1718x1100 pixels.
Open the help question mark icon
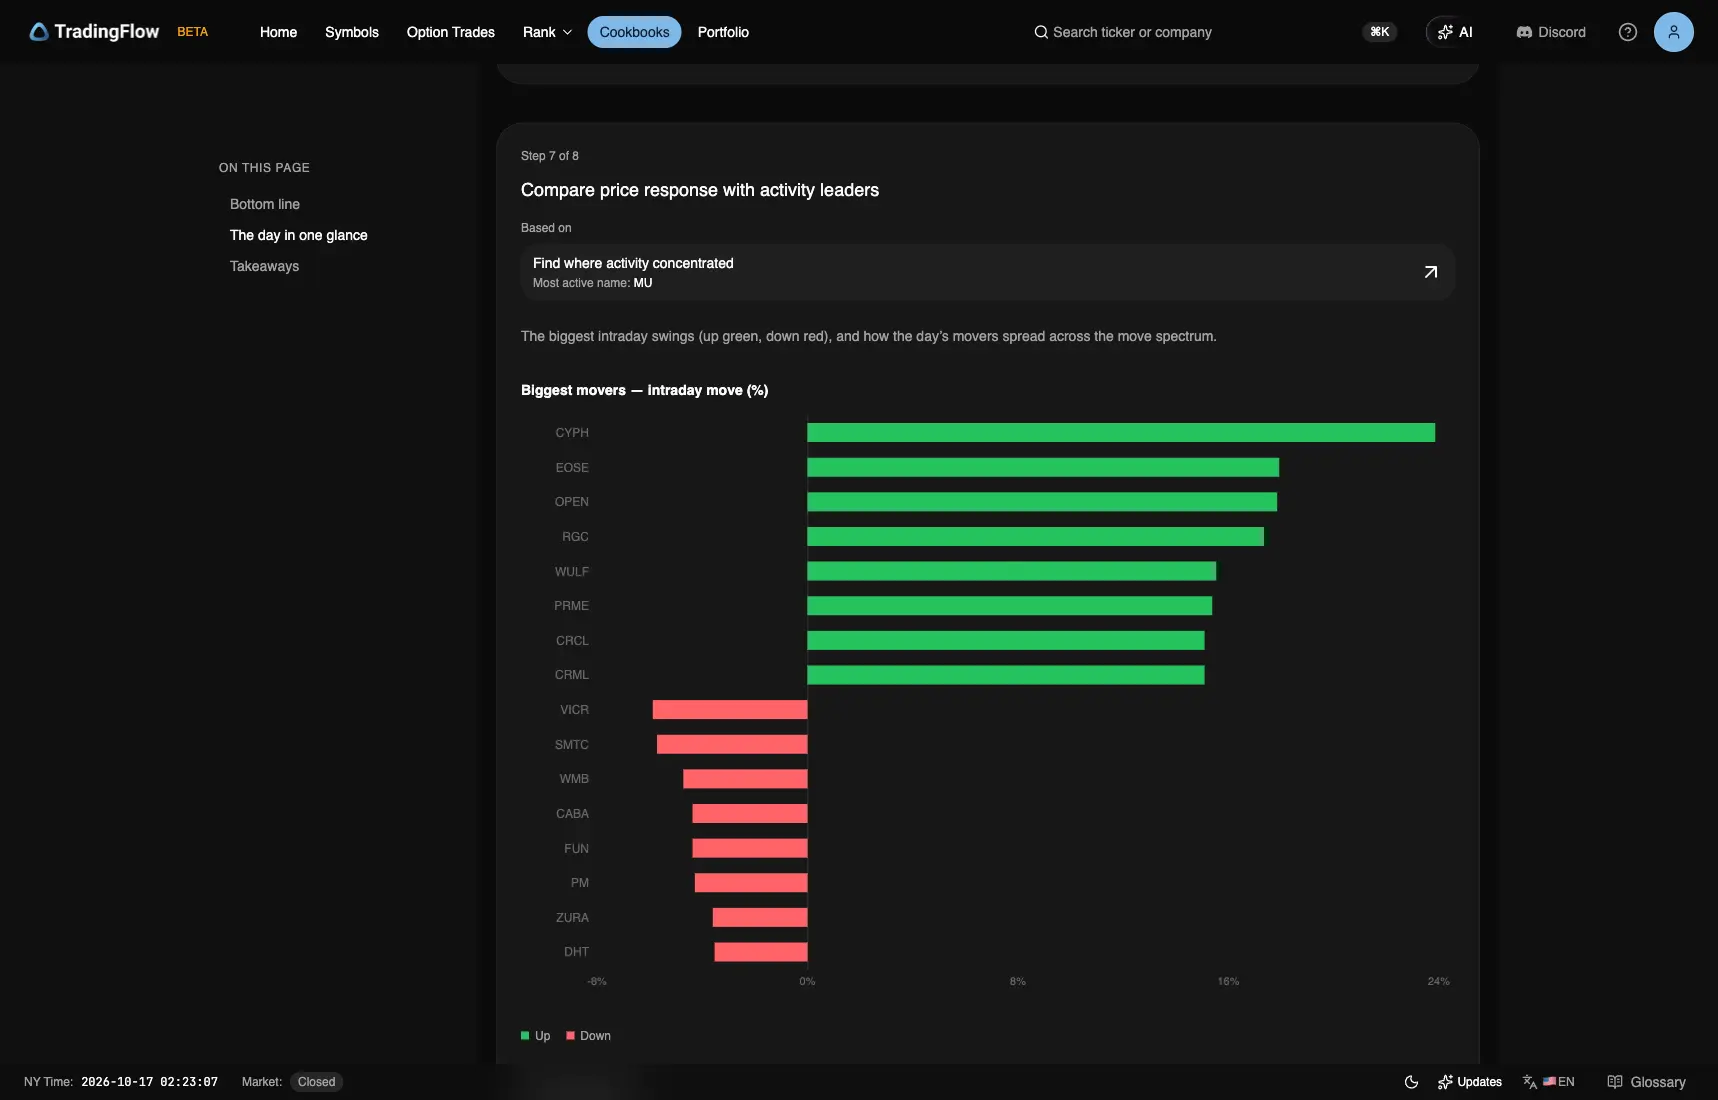[x=1628, y=32]
